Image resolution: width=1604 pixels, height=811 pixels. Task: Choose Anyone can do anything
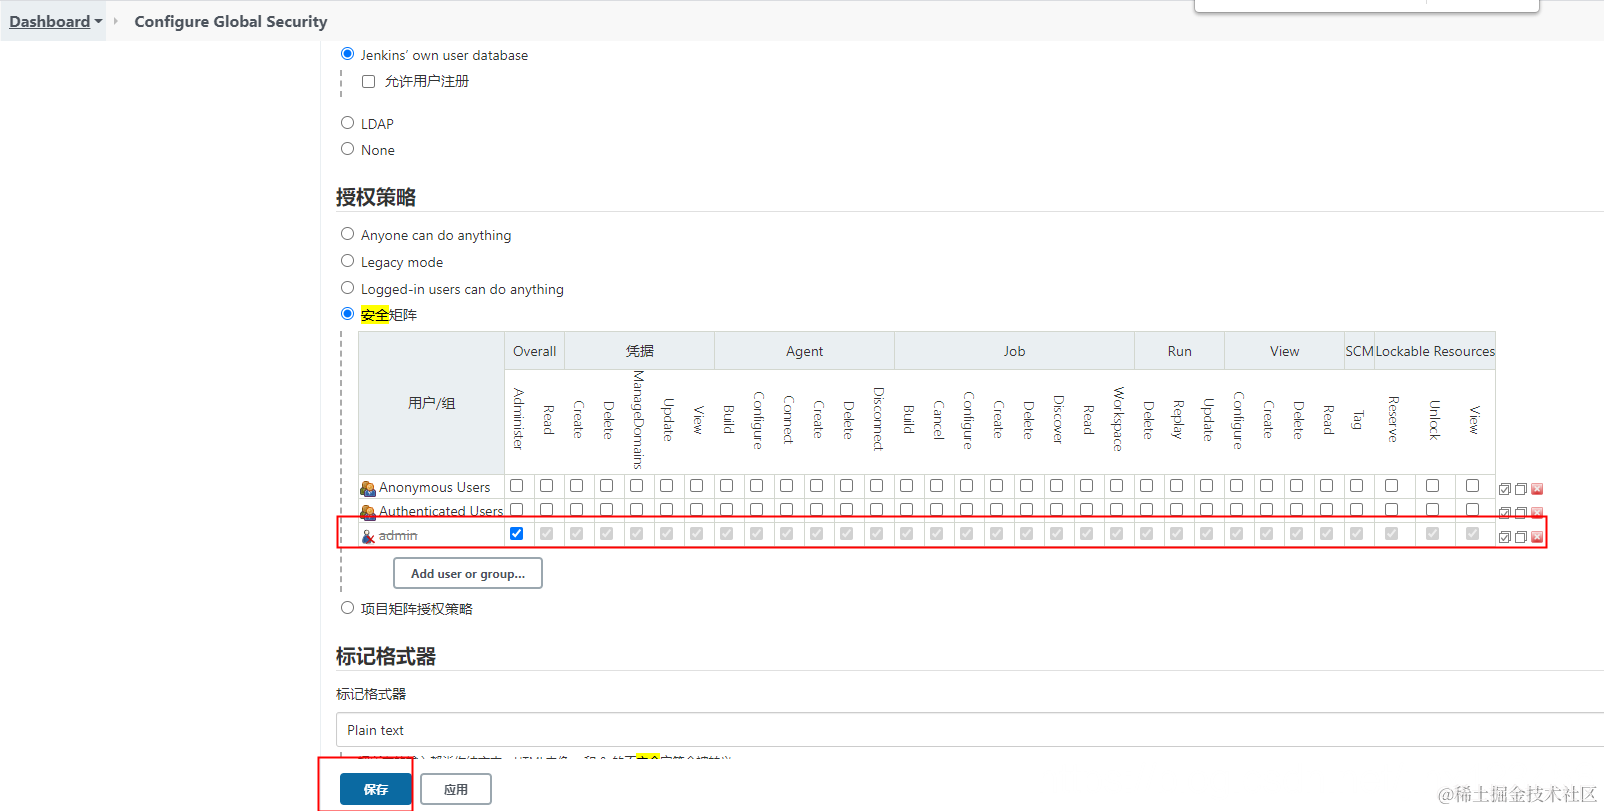[x=348, y=234]
